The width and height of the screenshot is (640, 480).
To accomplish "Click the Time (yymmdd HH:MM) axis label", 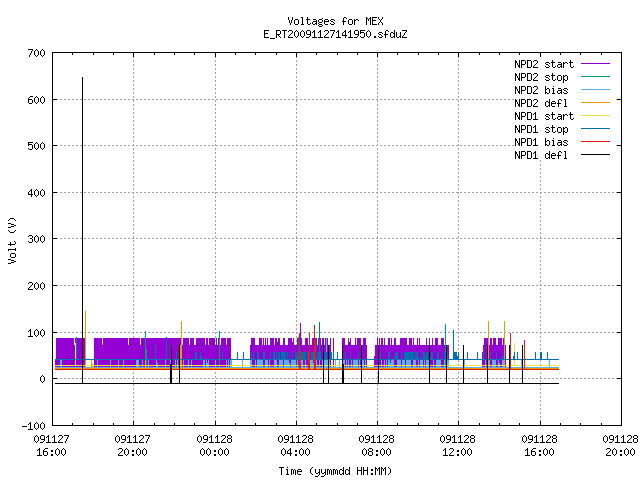I will 335,471.
